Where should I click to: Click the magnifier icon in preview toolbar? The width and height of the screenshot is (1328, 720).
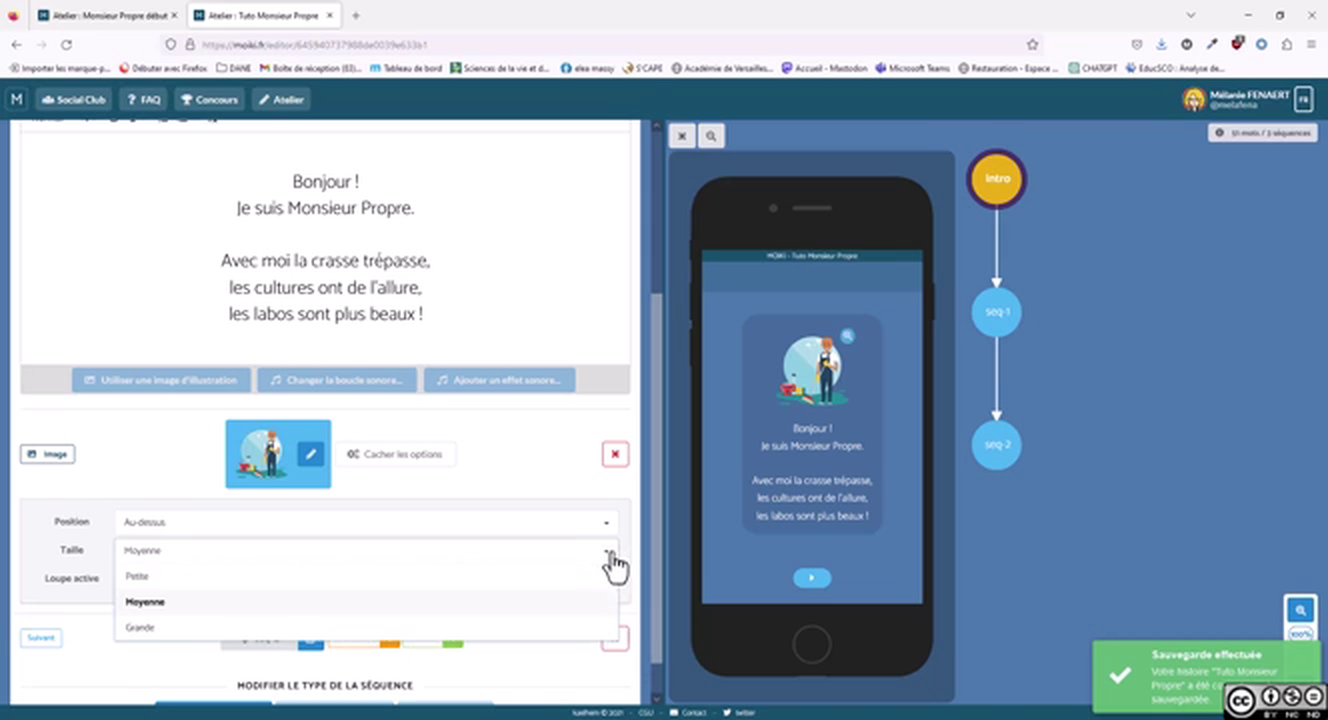click(x=711, y=136)
